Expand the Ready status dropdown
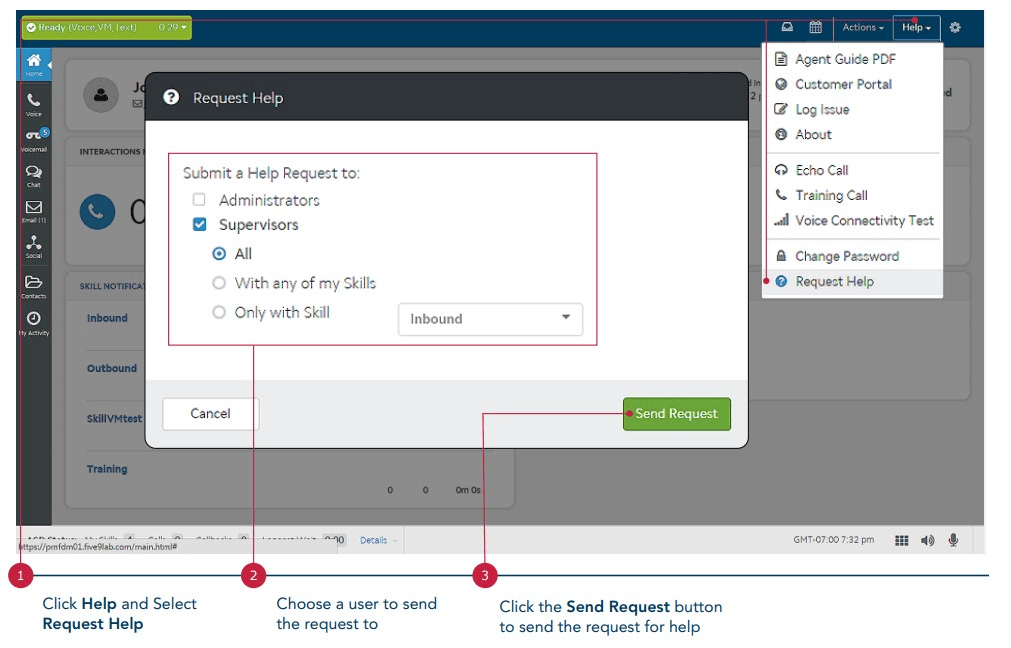This screenshot has width=1011, height=648. pyautogui.click(x=106, y=27)
